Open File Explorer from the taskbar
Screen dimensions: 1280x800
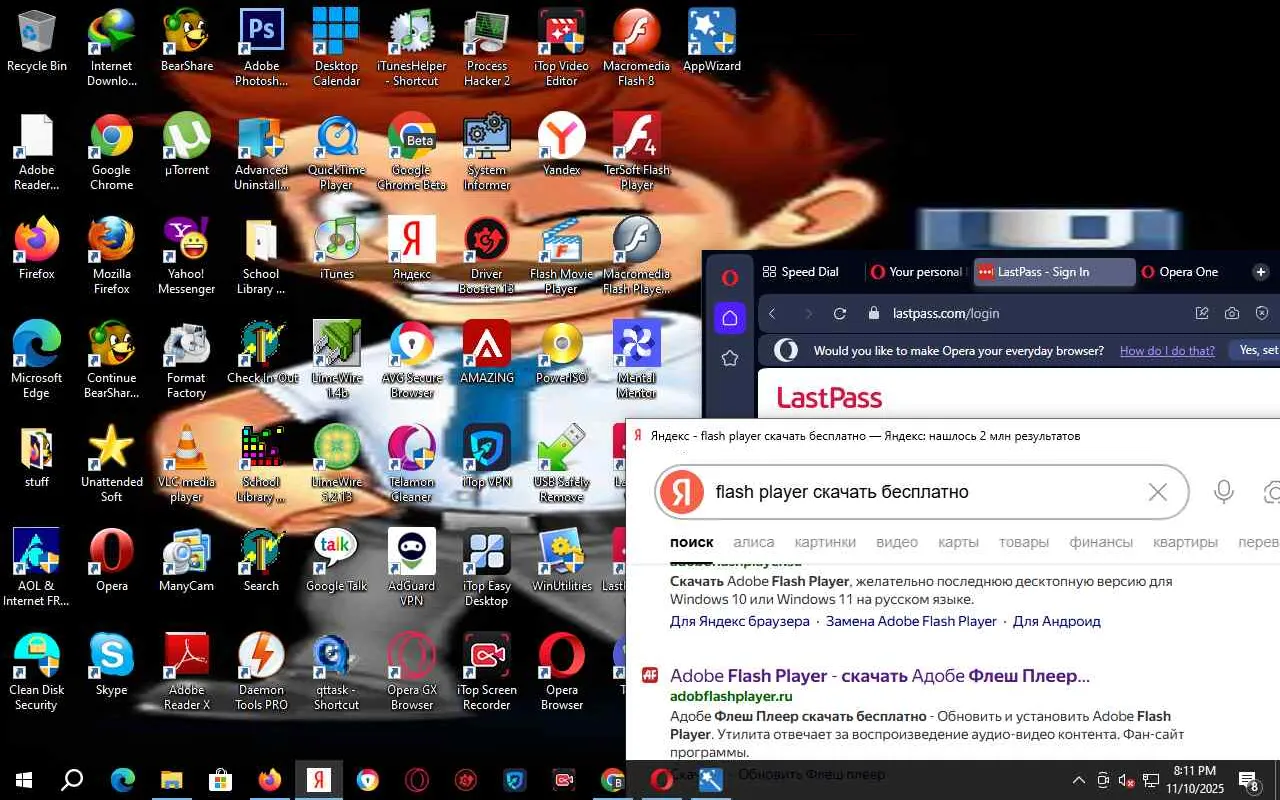(172, 780)
